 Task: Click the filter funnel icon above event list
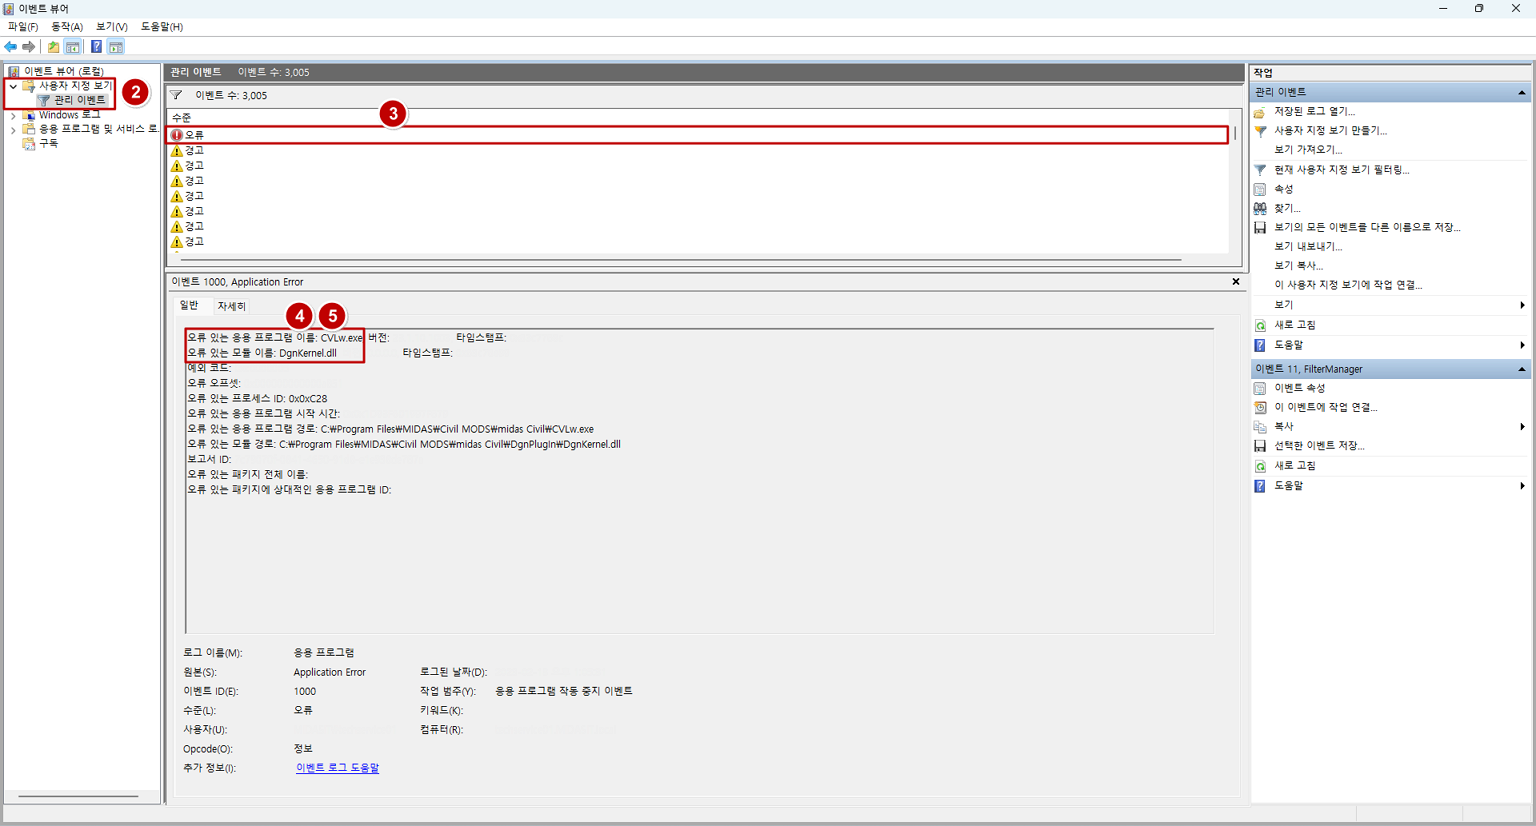pyautogui.click(x=176, y=95)
